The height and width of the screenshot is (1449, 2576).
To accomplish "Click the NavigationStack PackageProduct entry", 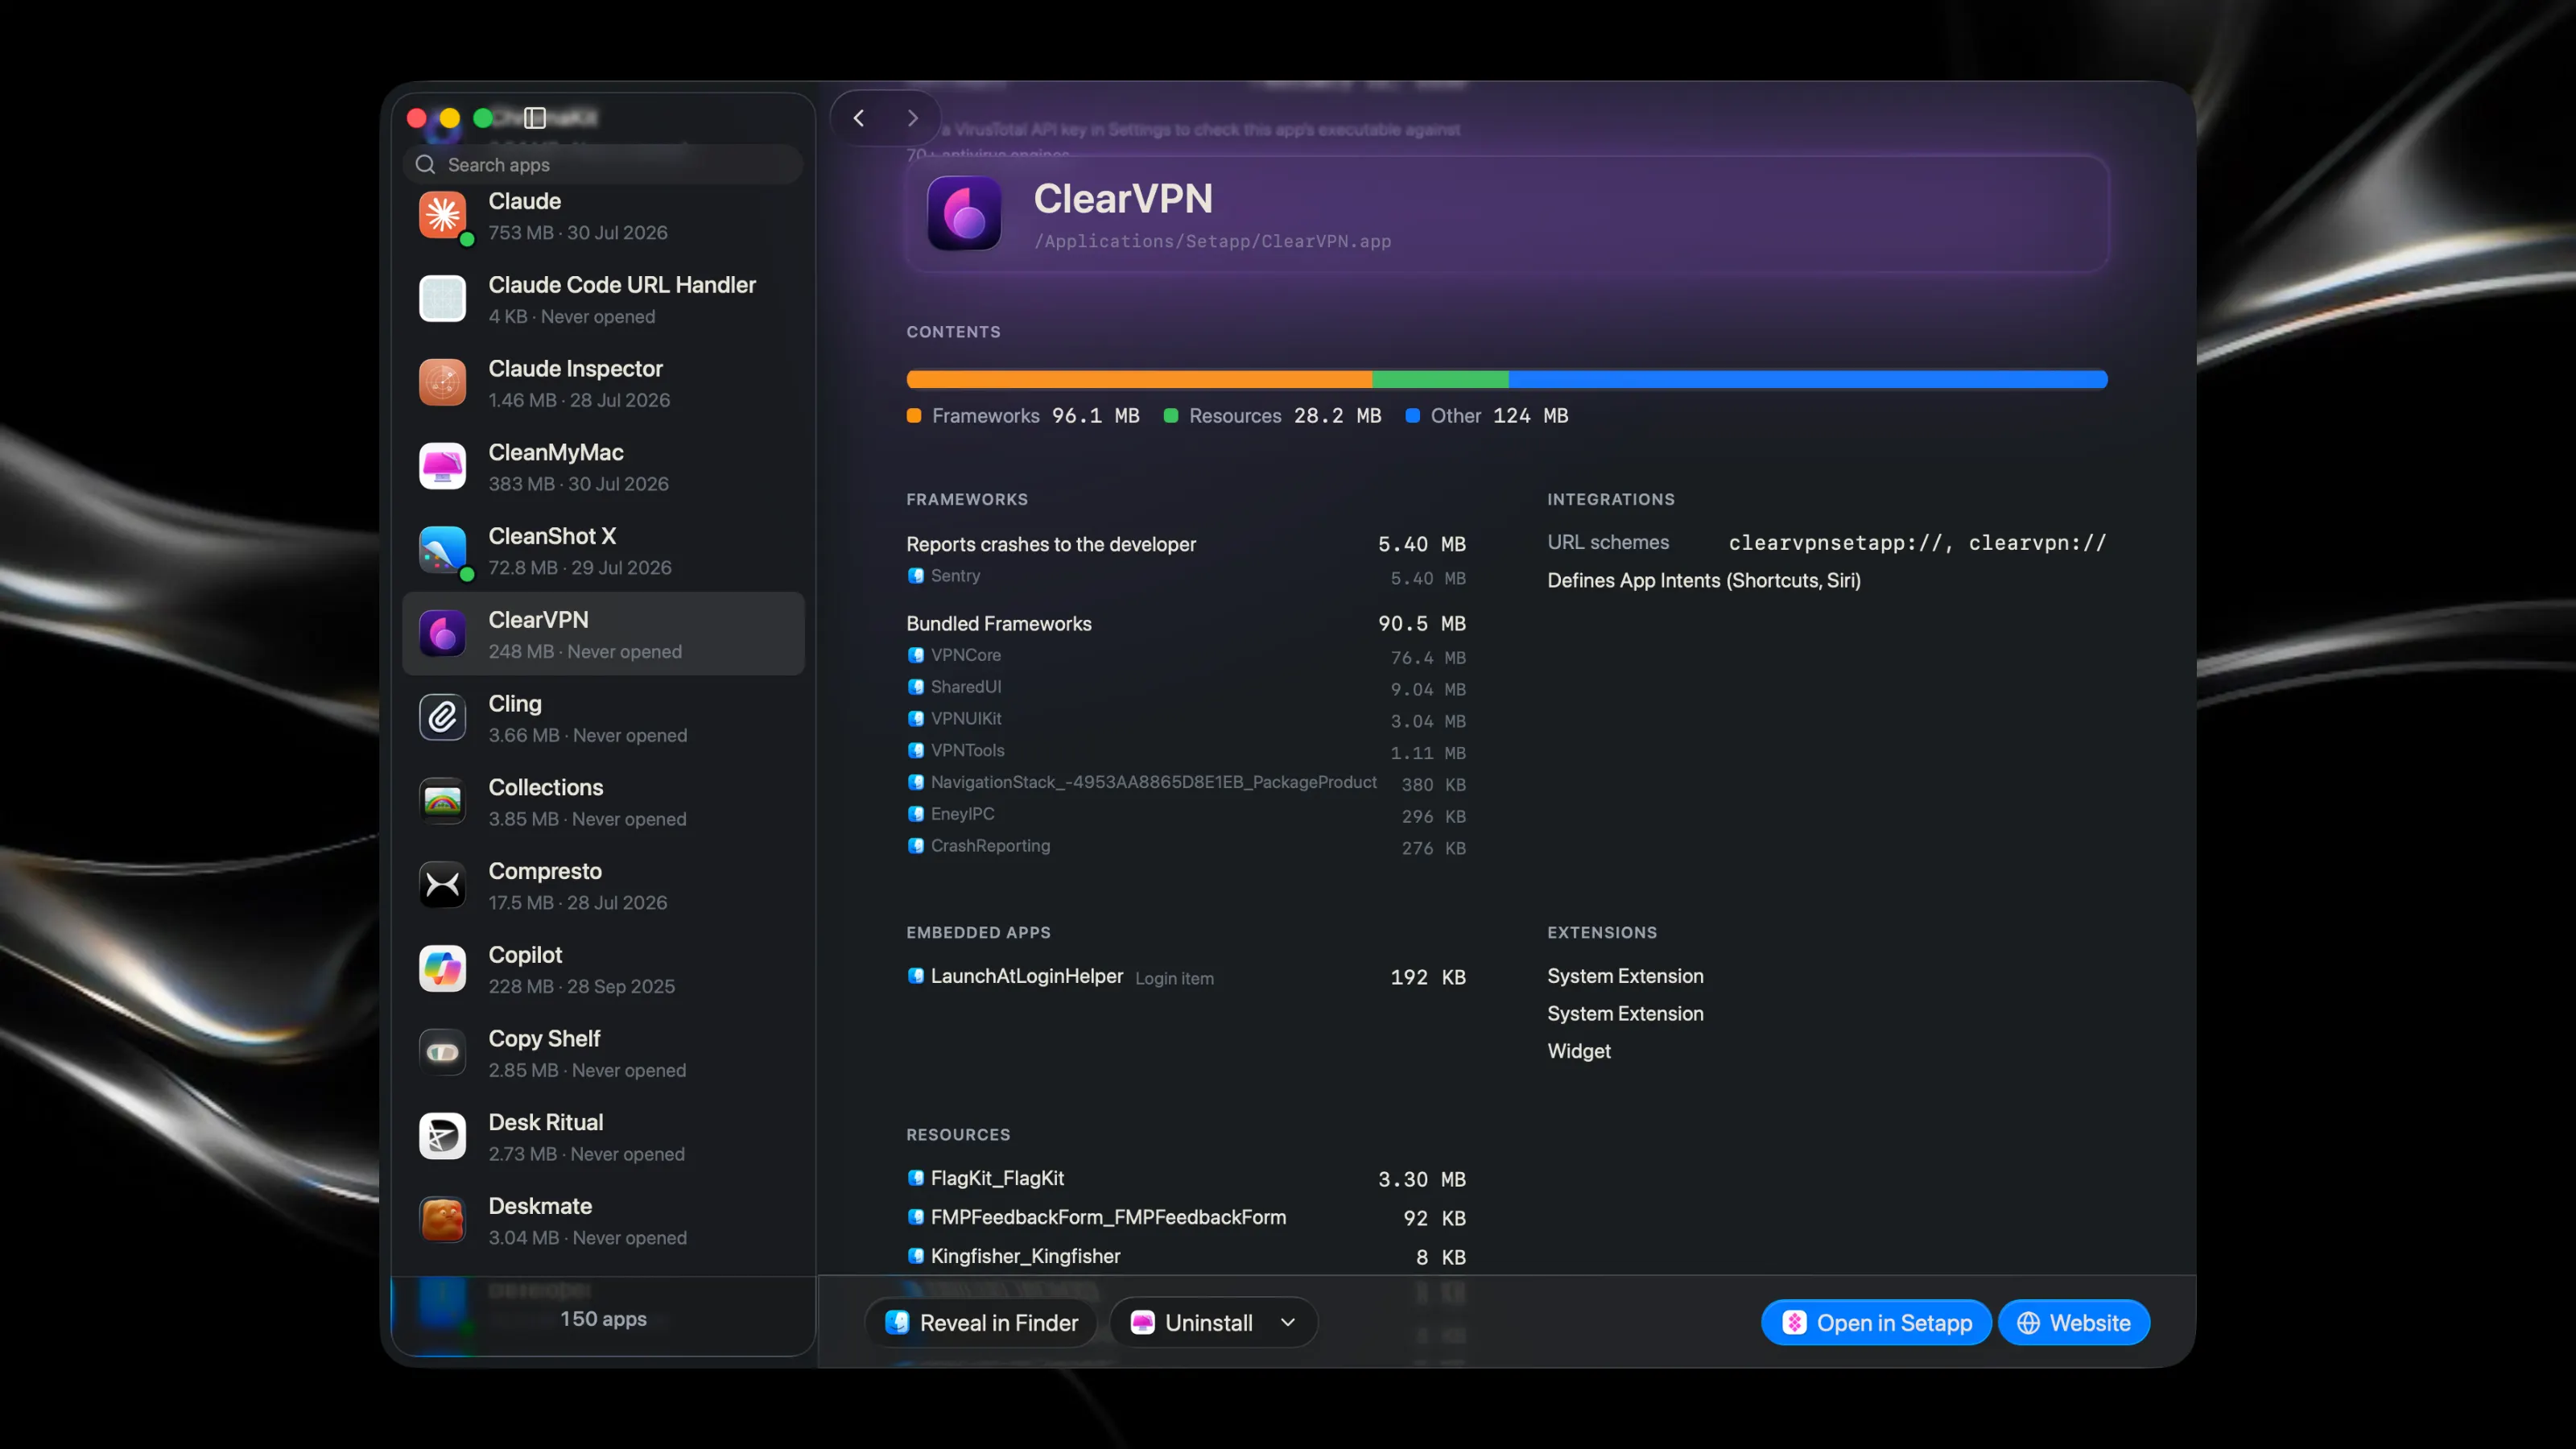I will coord(1186,783).
